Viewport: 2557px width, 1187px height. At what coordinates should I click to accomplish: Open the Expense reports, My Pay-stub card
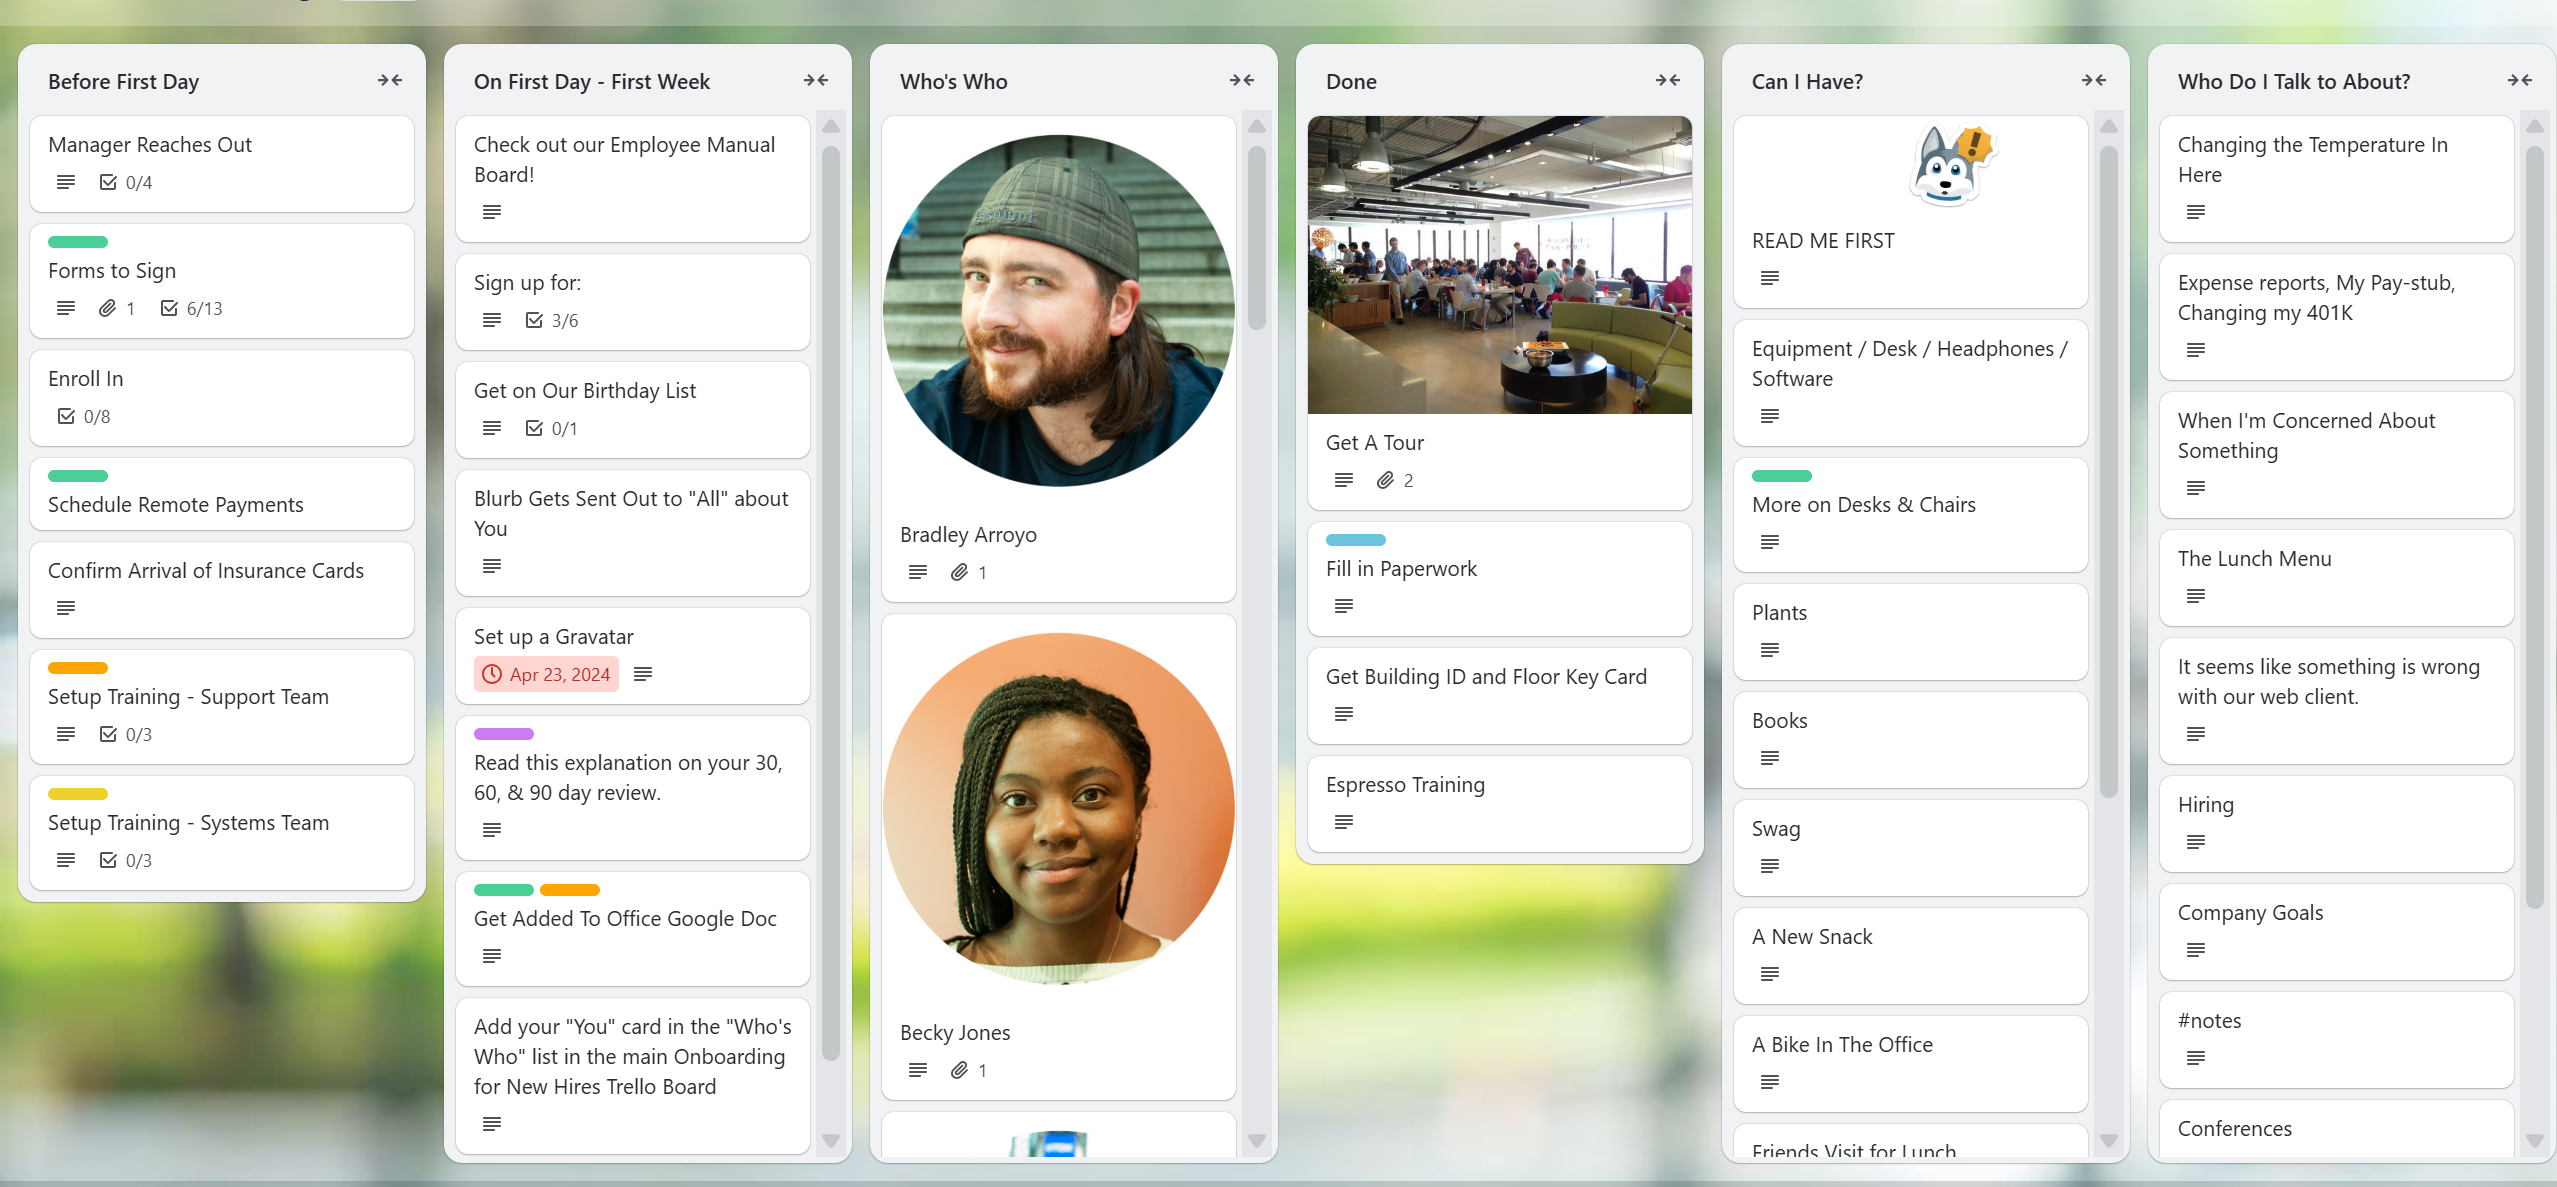[2337, 317]
